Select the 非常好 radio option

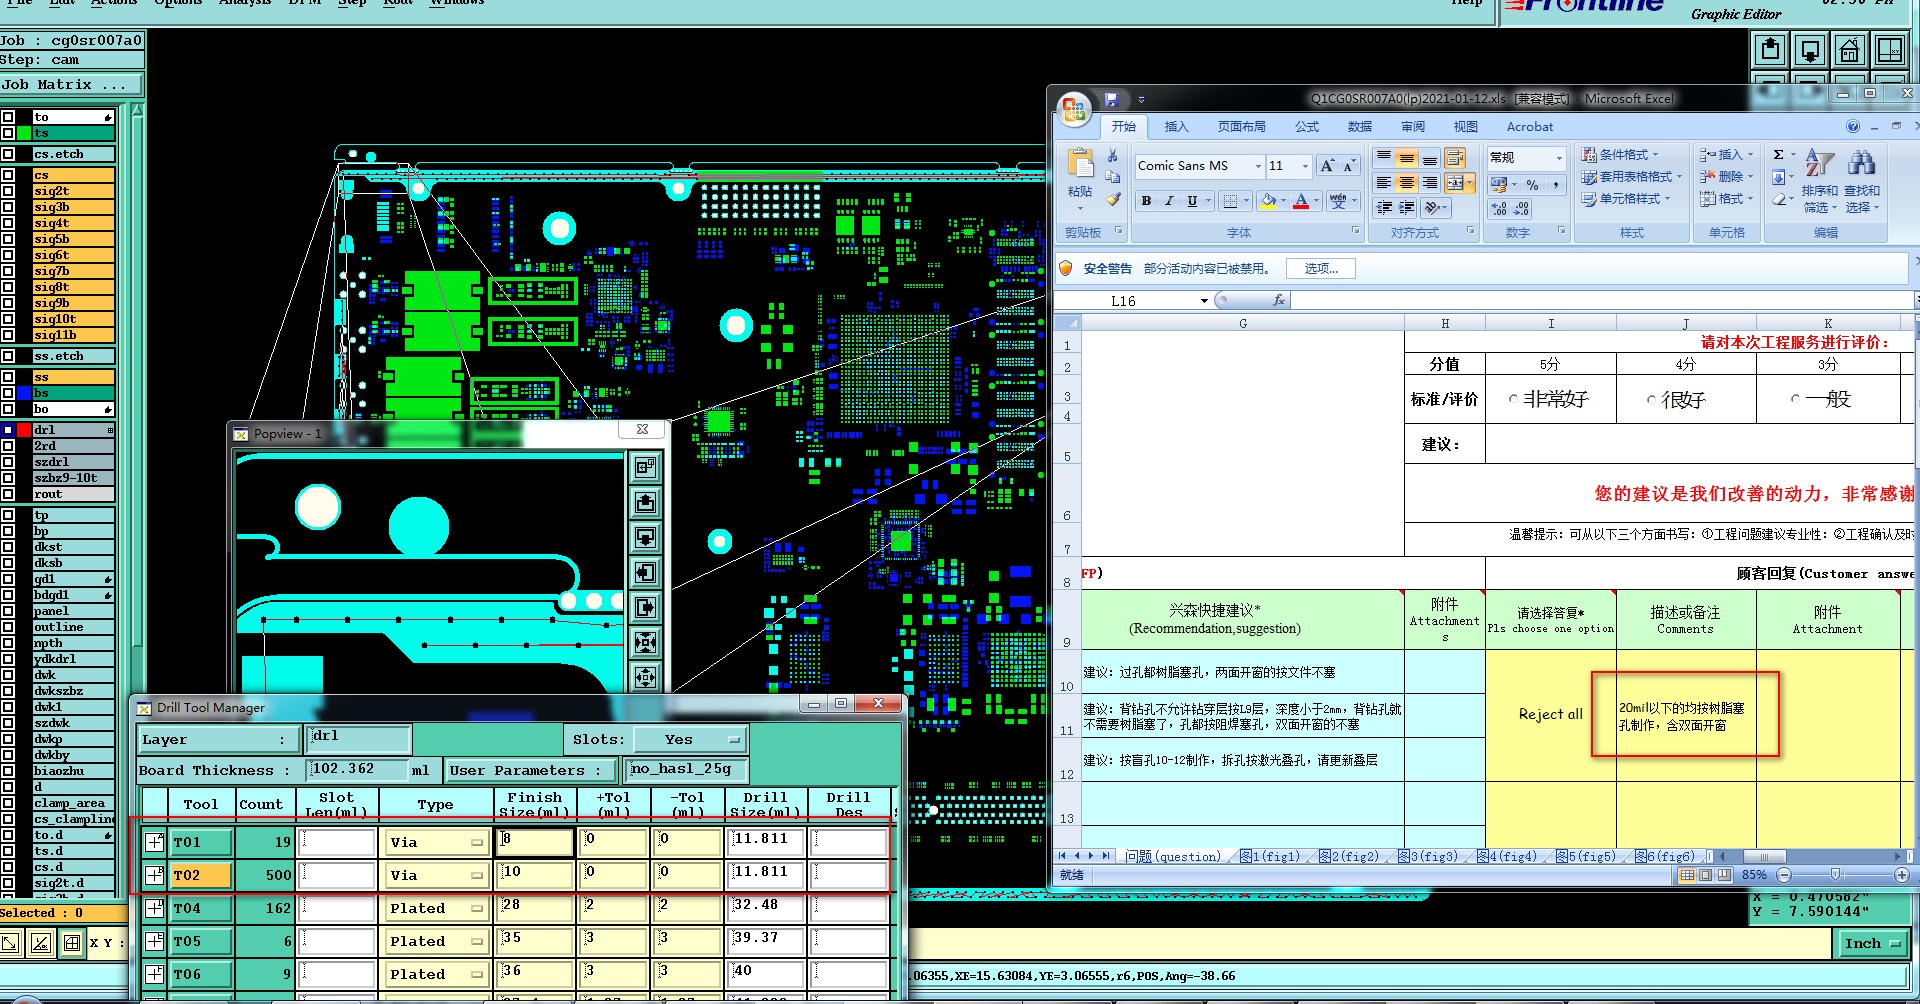(1513, 399)
